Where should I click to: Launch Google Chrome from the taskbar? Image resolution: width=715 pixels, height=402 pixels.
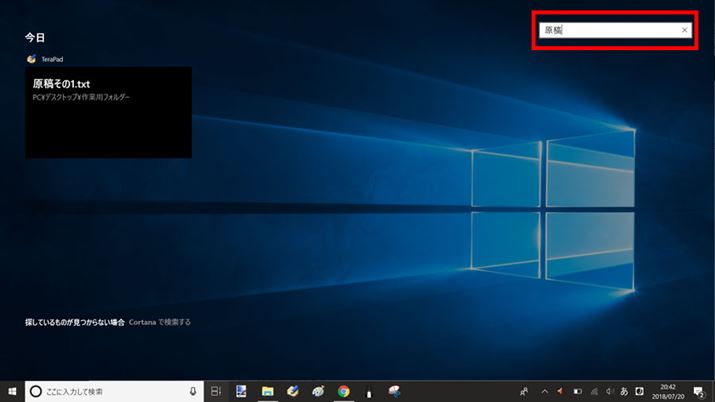click(343, 391)
